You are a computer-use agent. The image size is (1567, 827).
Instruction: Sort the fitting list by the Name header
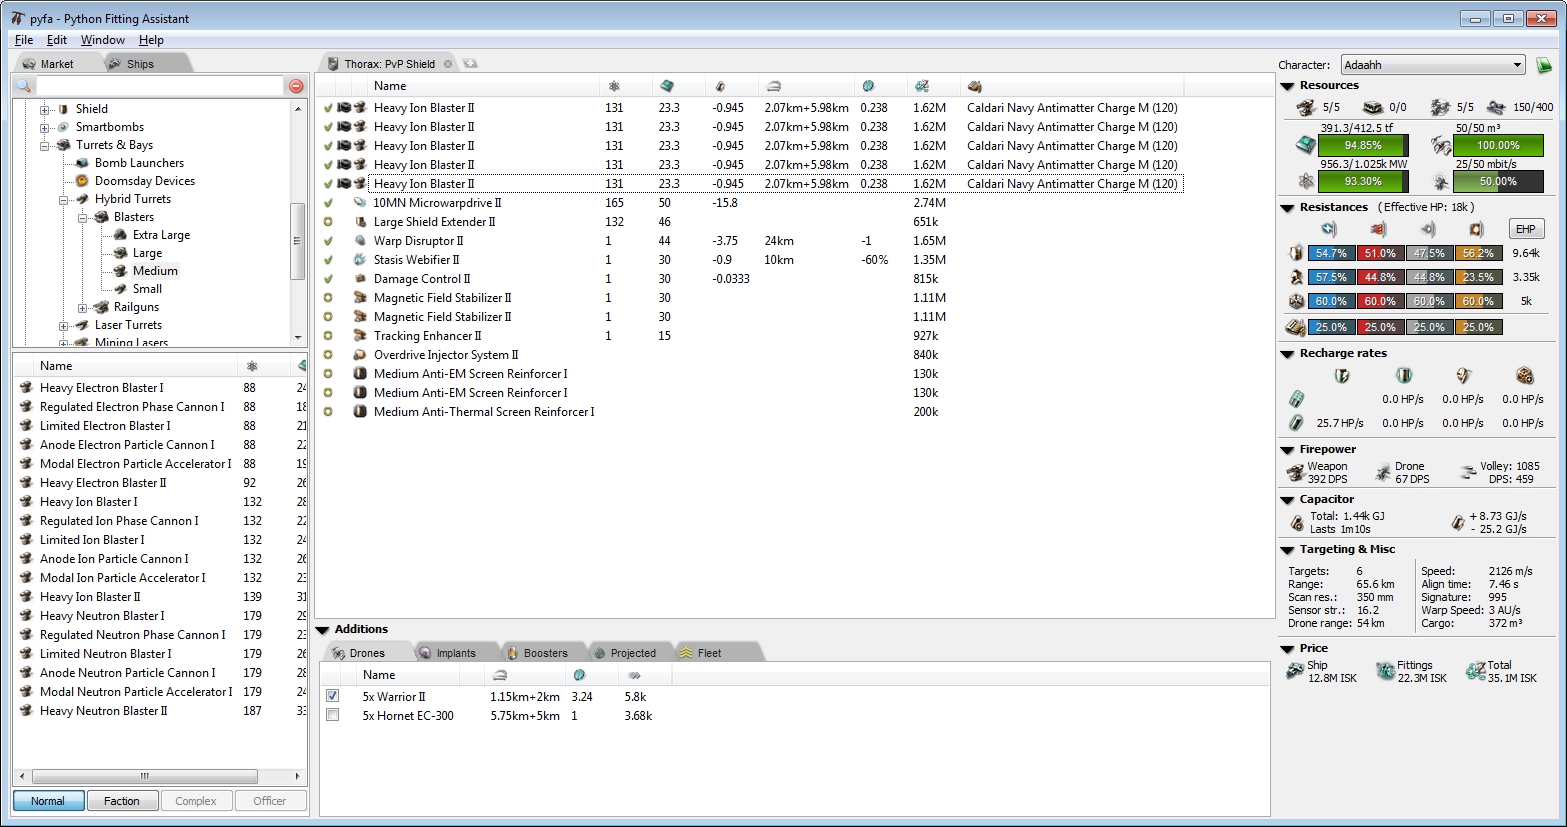483,86
